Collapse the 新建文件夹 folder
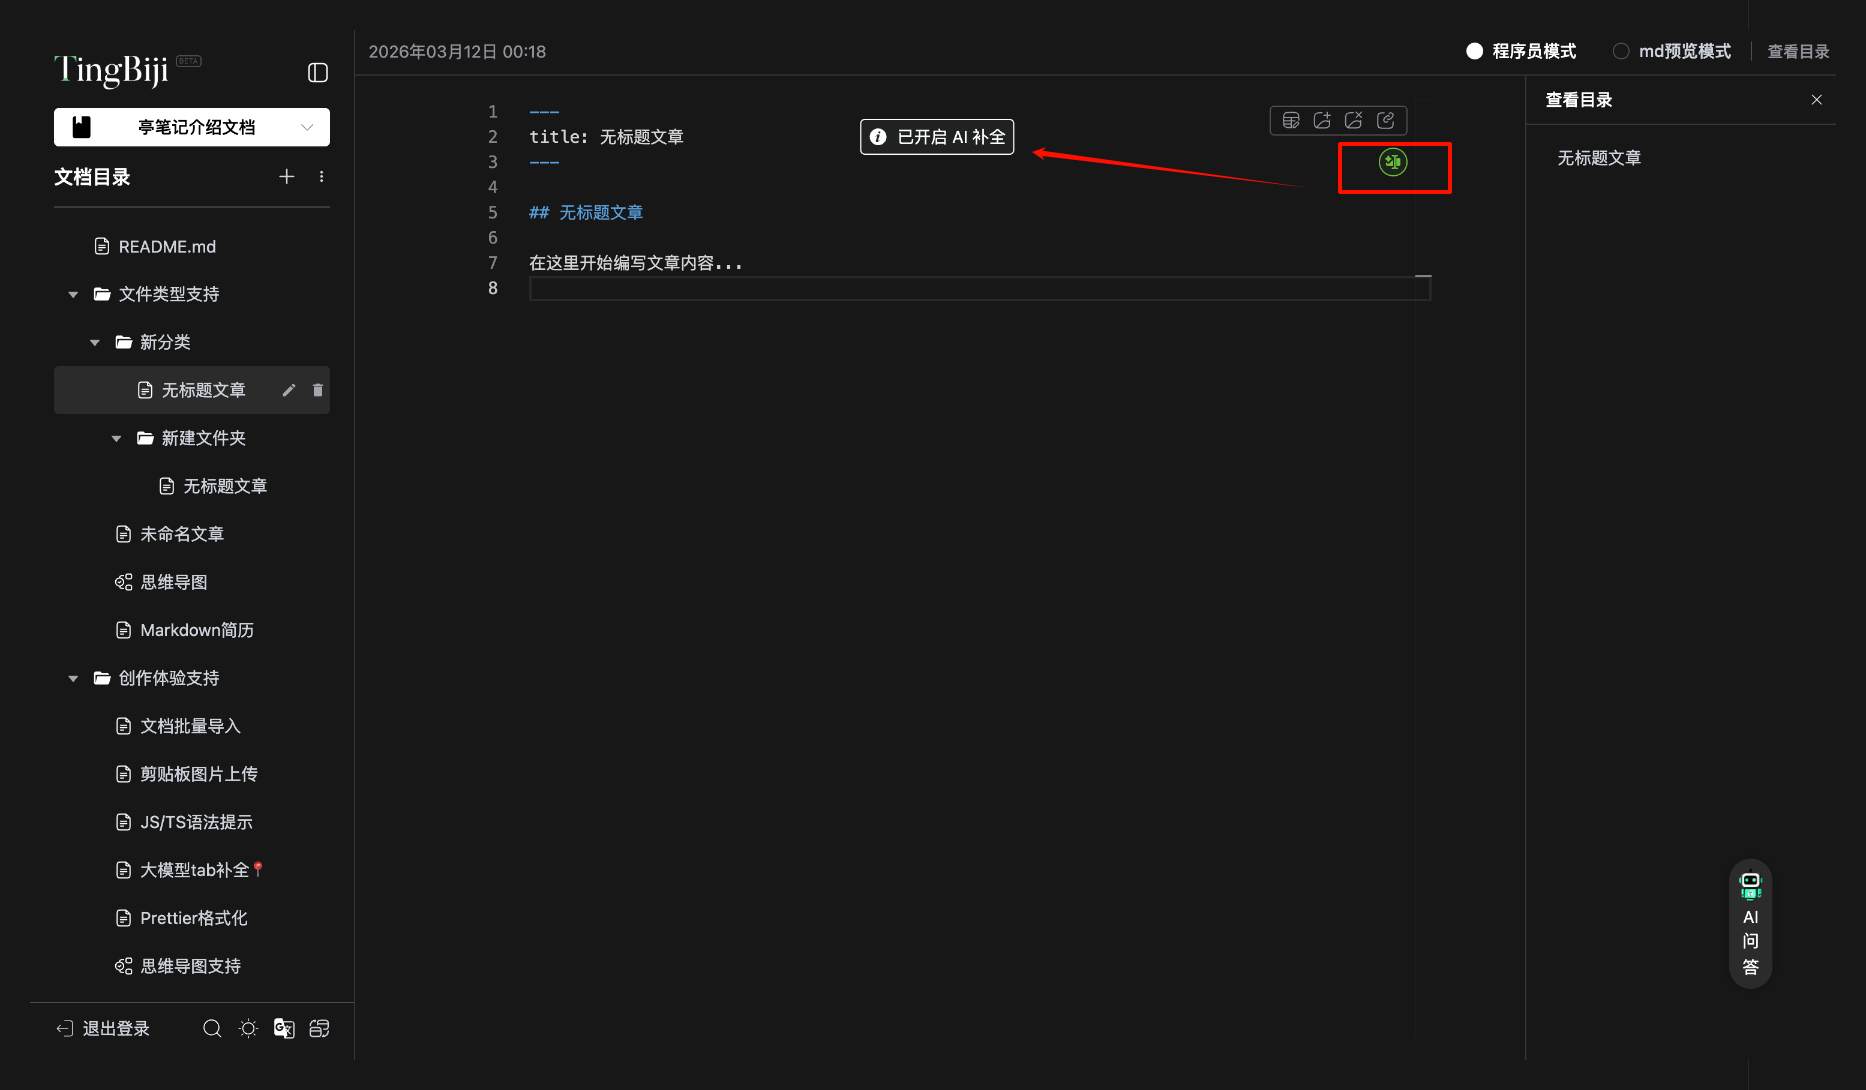The image size is (1866, 1090). point(116,438)
